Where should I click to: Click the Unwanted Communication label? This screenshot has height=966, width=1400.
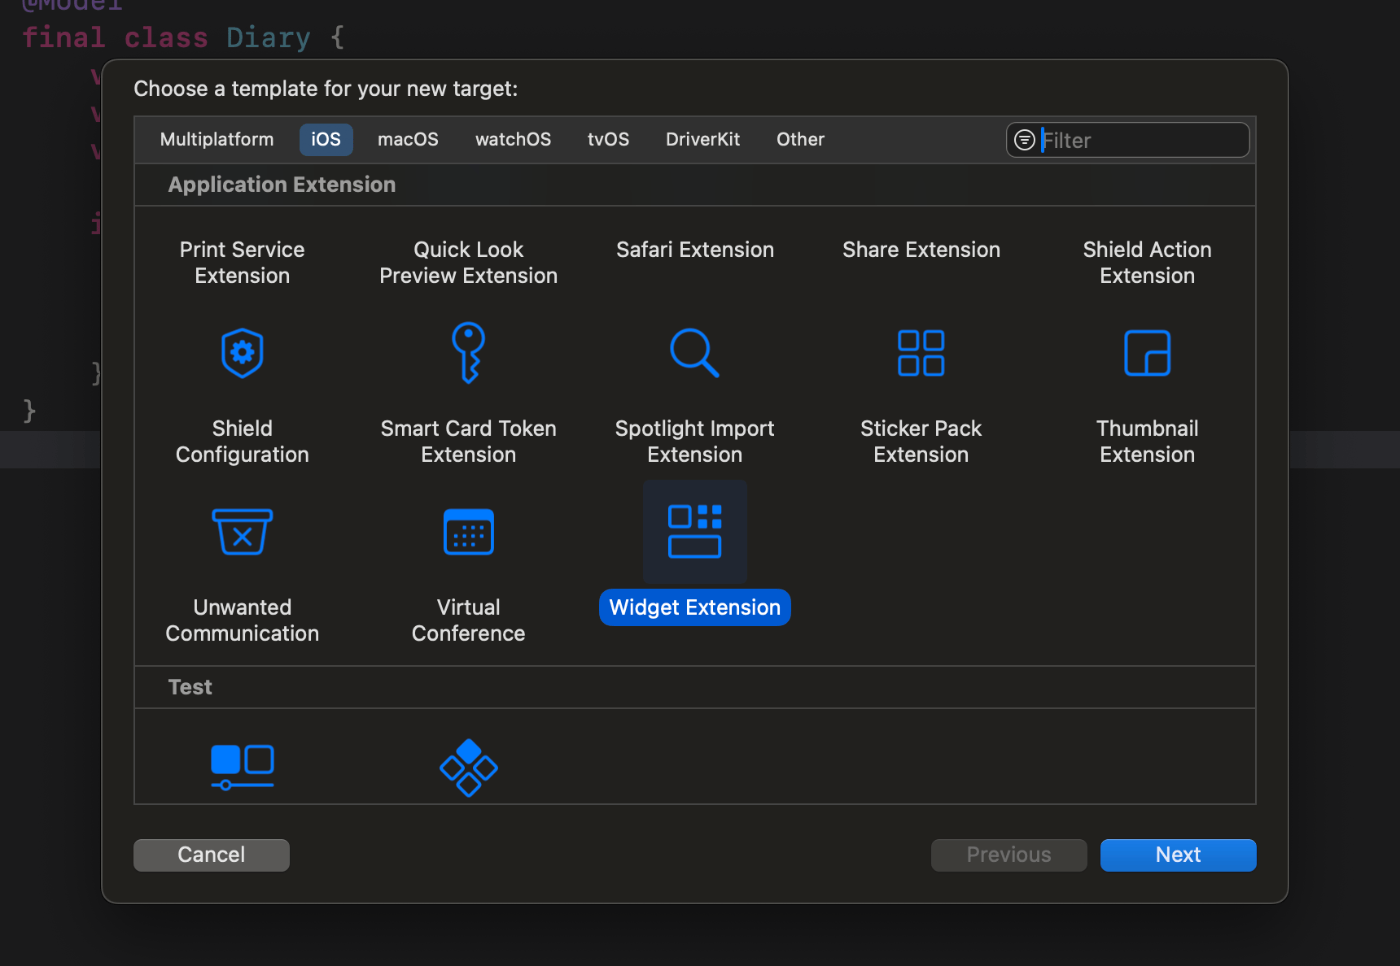tap(242, 621)
